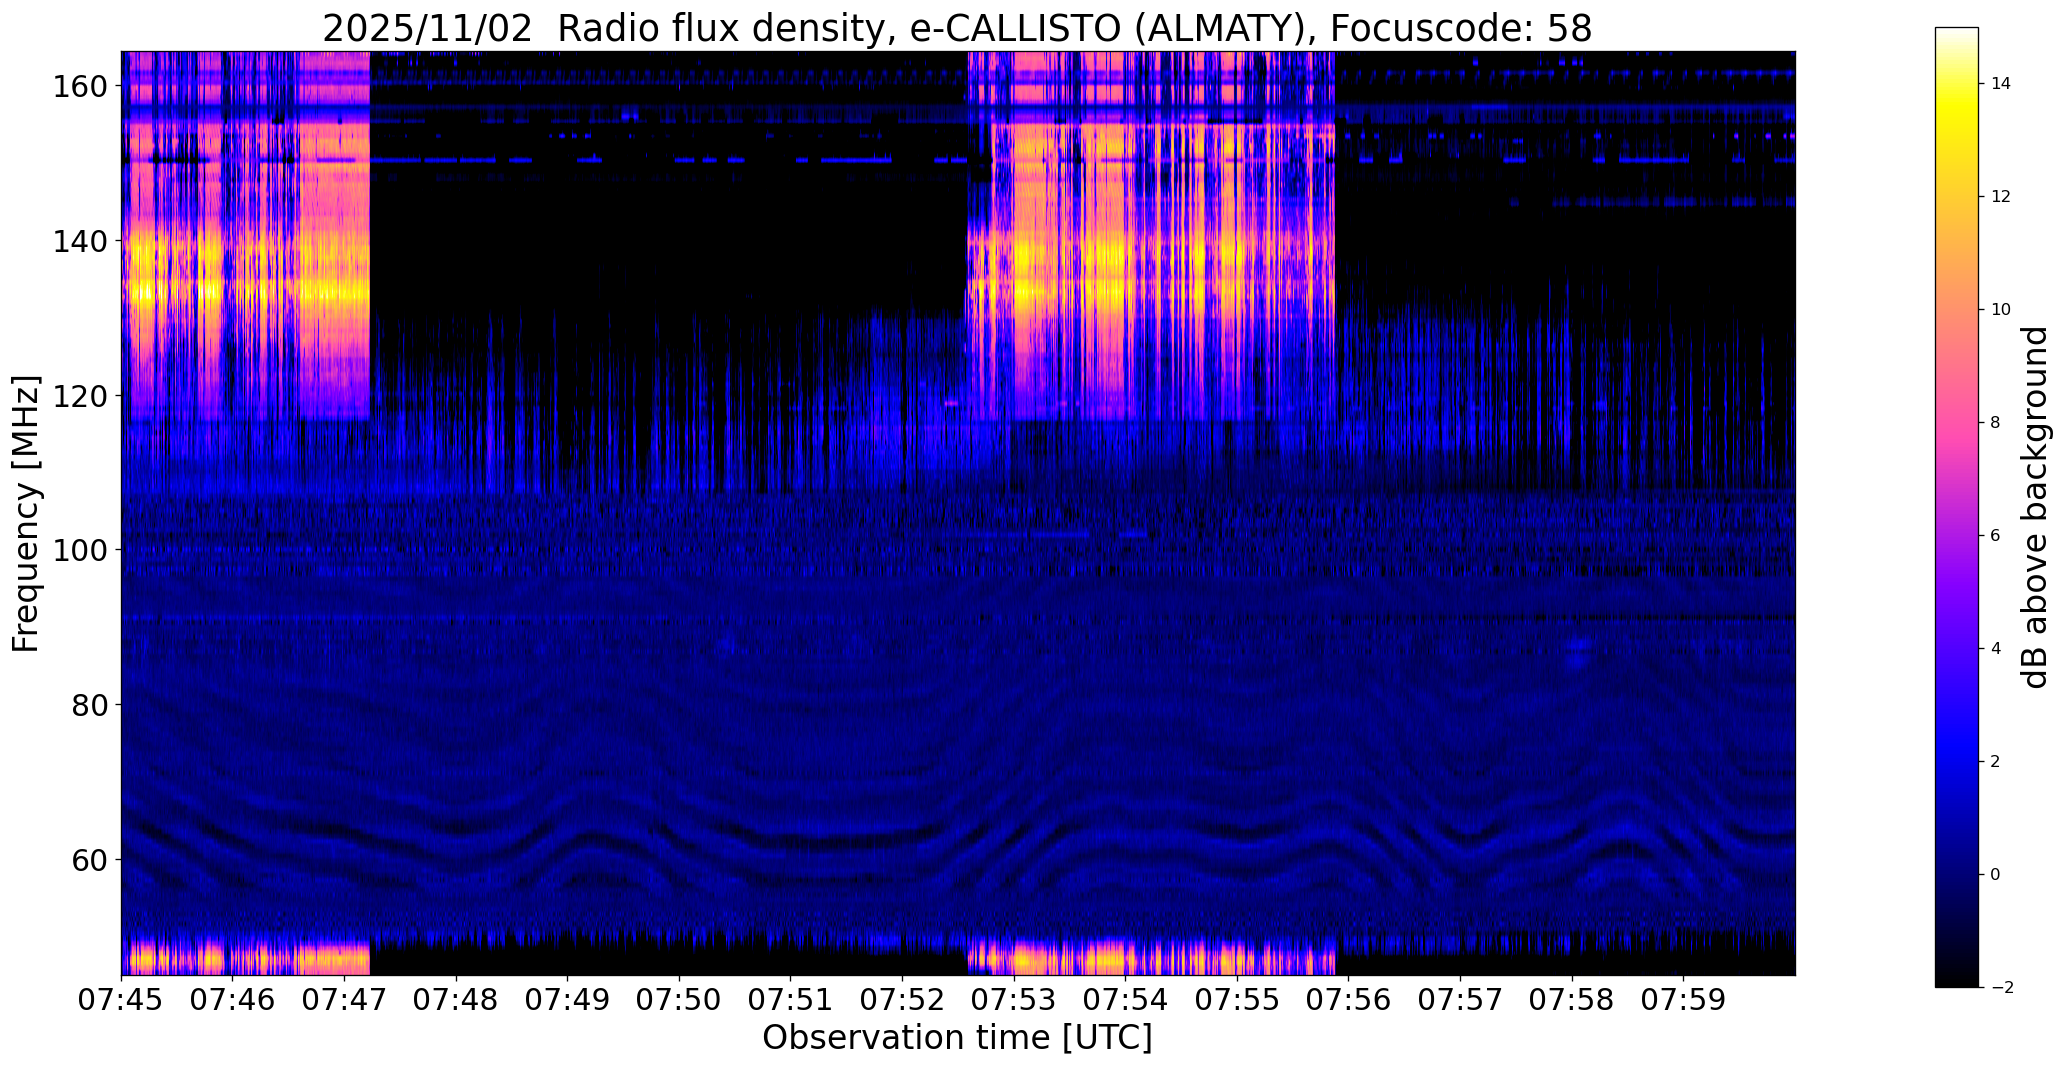
Task: Click the plot title mentioning e-CALLISTO (ALMATY)
Action: coord(957,28)
